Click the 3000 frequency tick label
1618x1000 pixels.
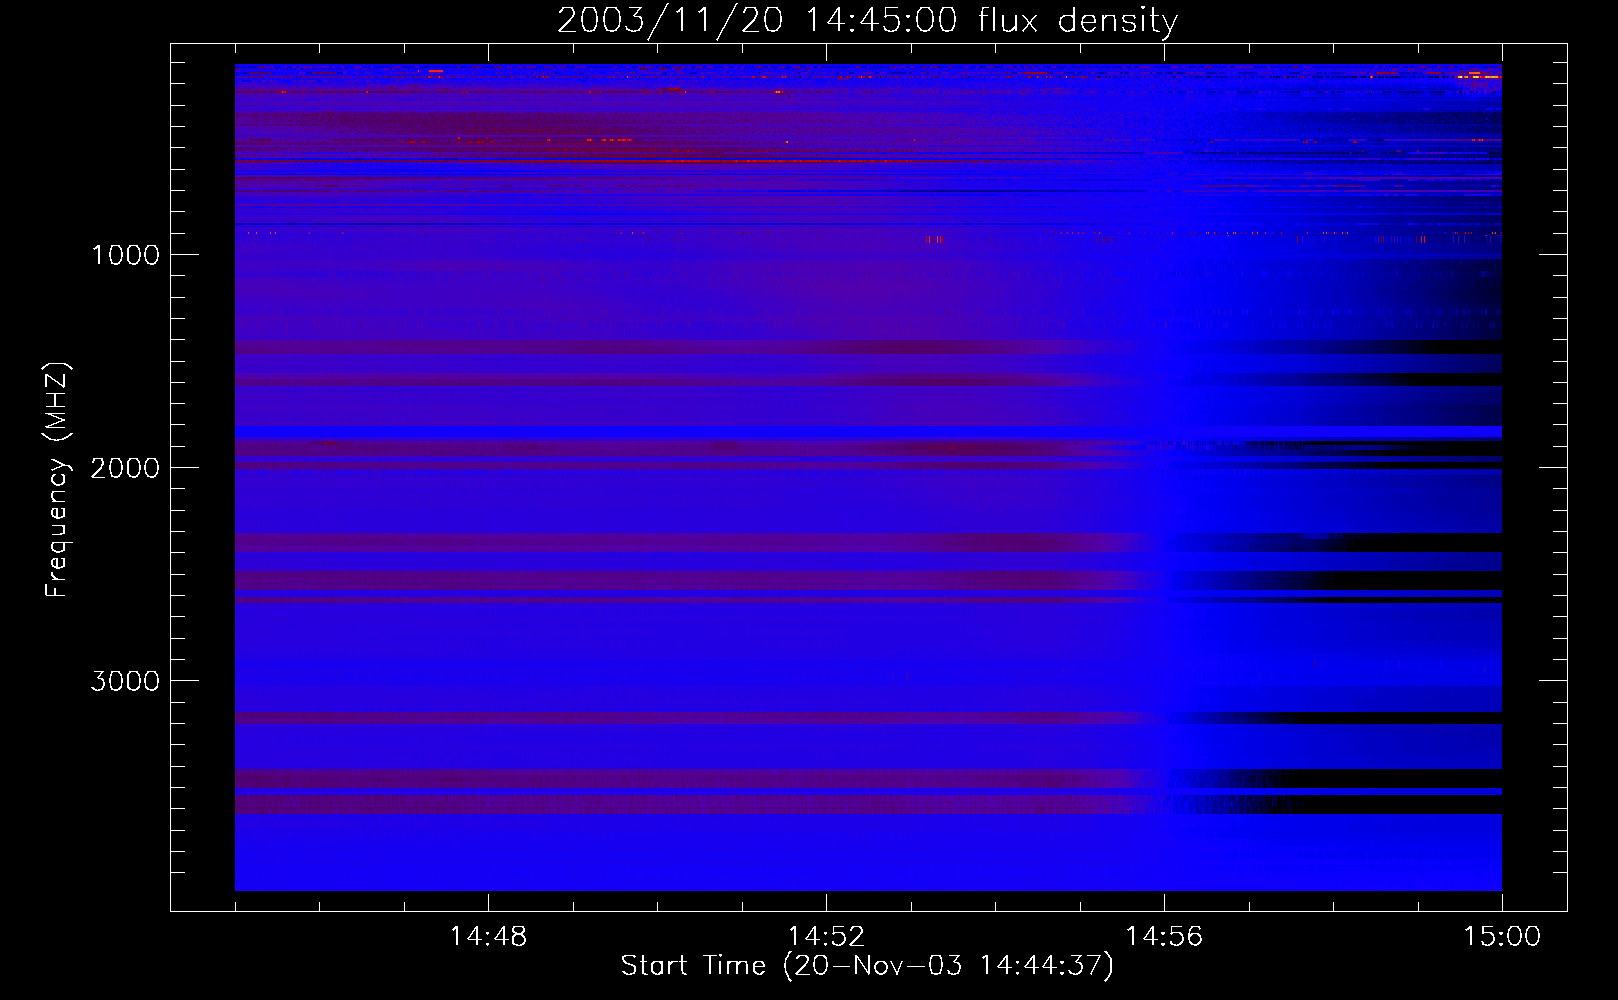tap(125, 681)
